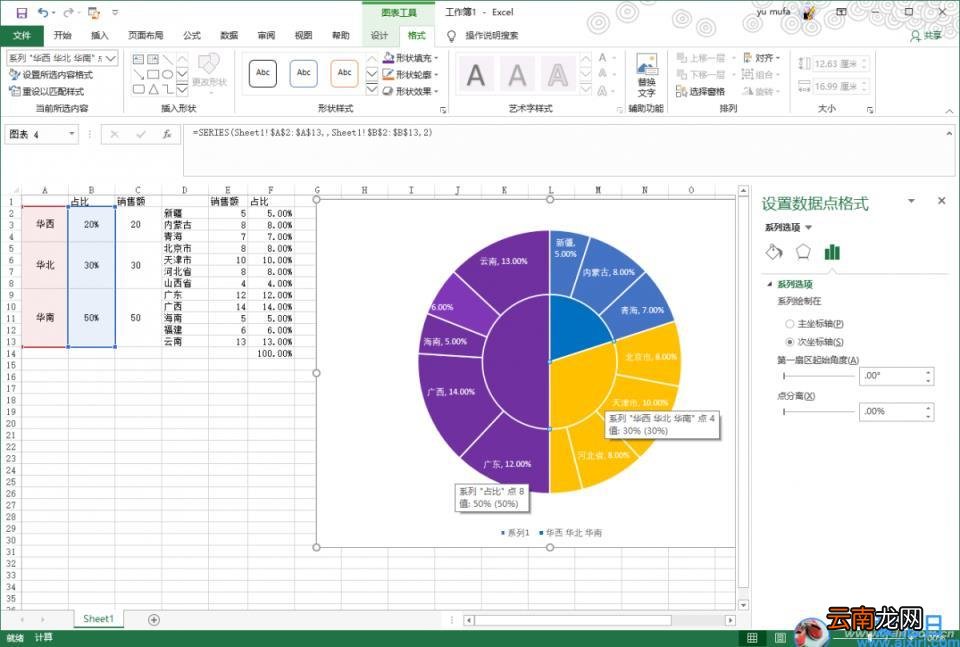Viewport: 960px width, 647px height.
Task: Undo the last action
Action: 43,12
